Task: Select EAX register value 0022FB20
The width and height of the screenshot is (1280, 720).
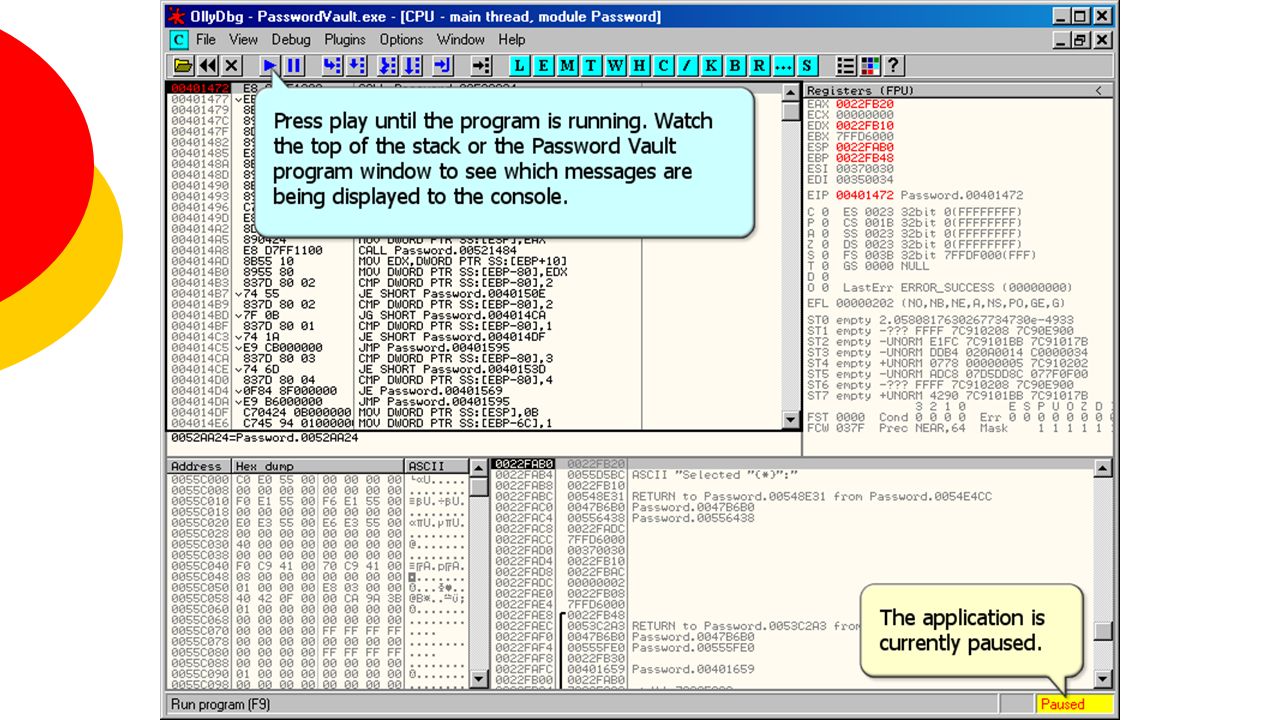Action: (865, 104)
